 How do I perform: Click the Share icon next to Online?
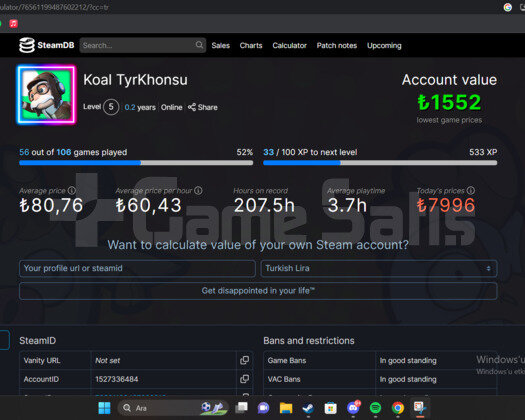pos(192,107)
